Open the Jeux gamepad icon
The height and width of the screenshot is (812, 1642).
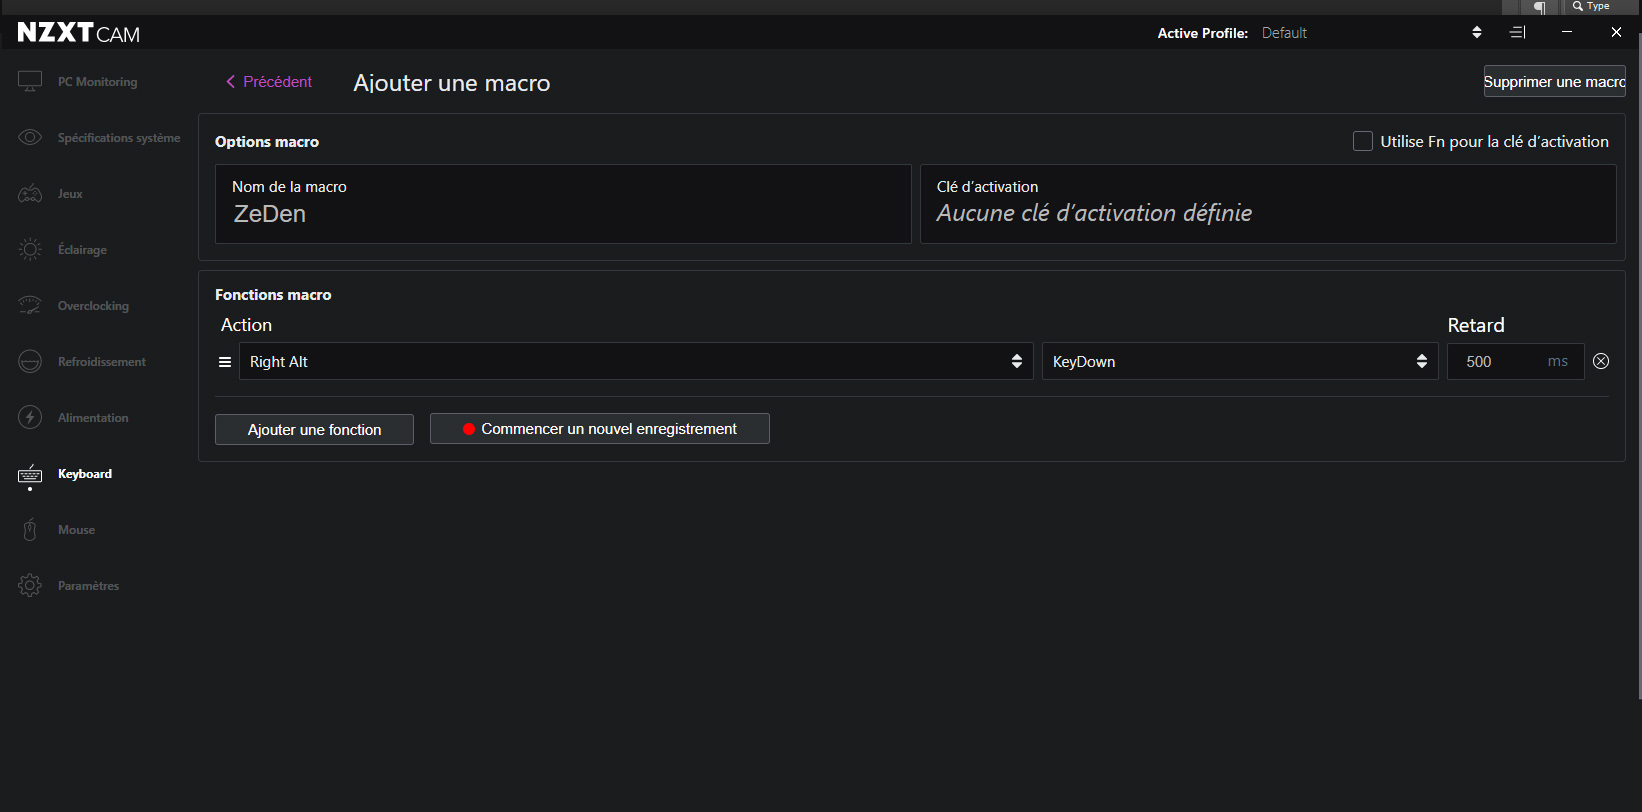click(30, 194)
